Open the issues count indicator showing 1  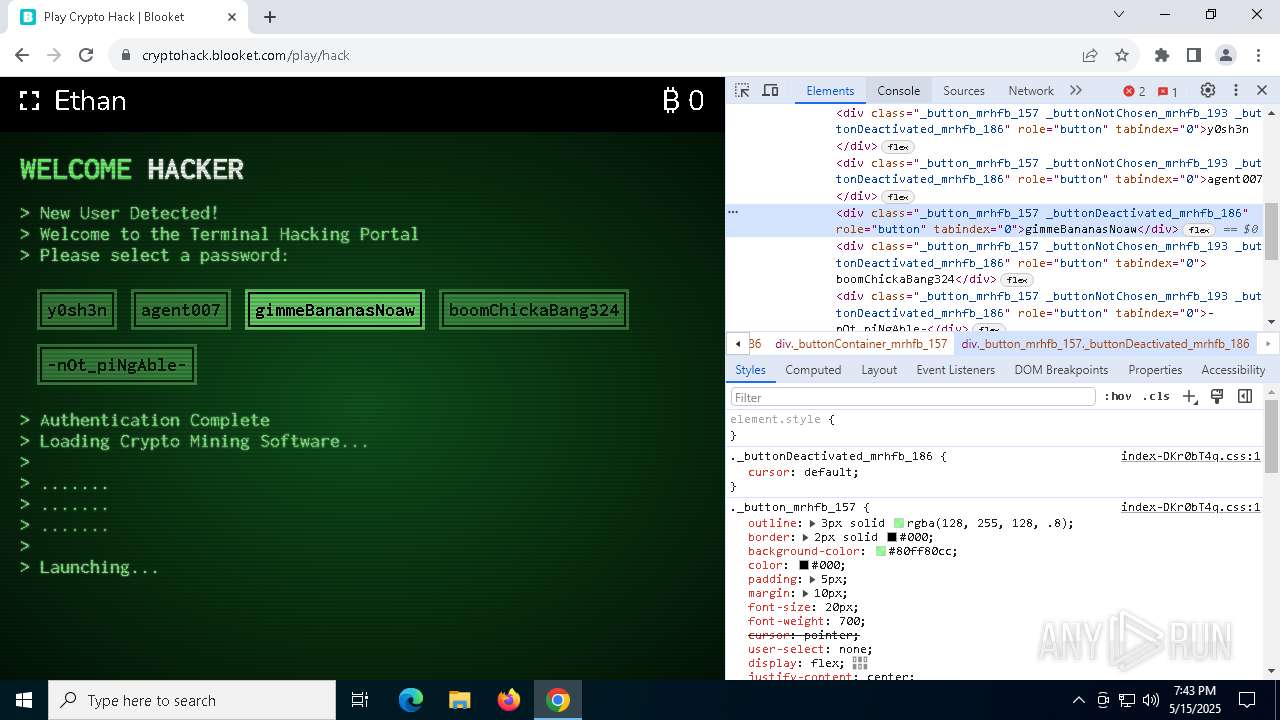1167,91
